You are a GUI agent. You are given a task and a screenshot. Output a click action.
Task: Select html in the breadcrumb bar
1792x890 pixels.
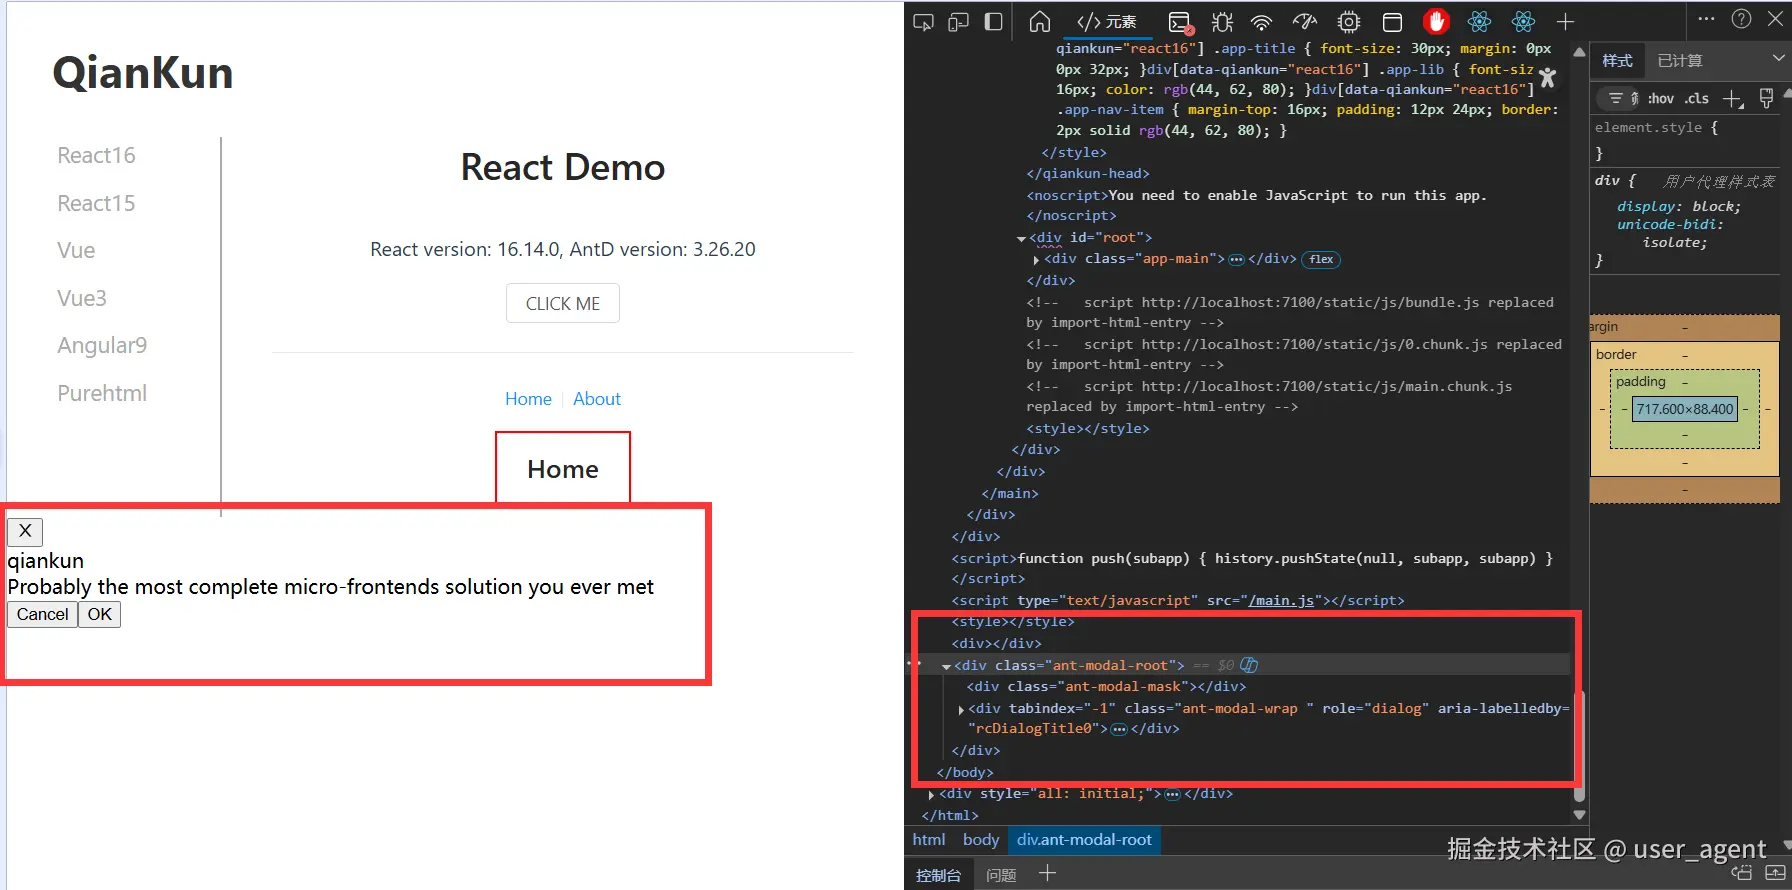click(x=929, y=840)
